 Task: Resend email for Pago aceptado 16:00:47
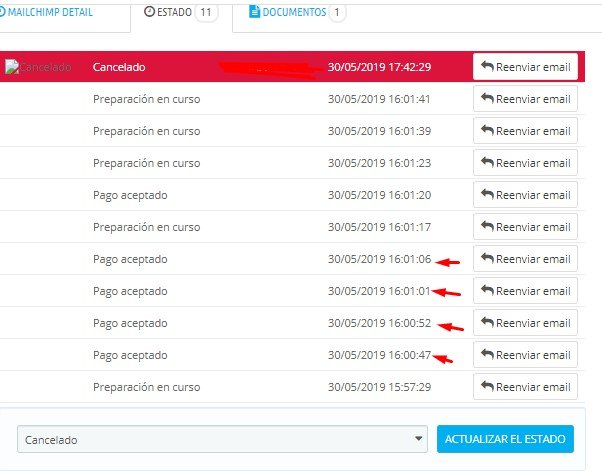[525, 355]
